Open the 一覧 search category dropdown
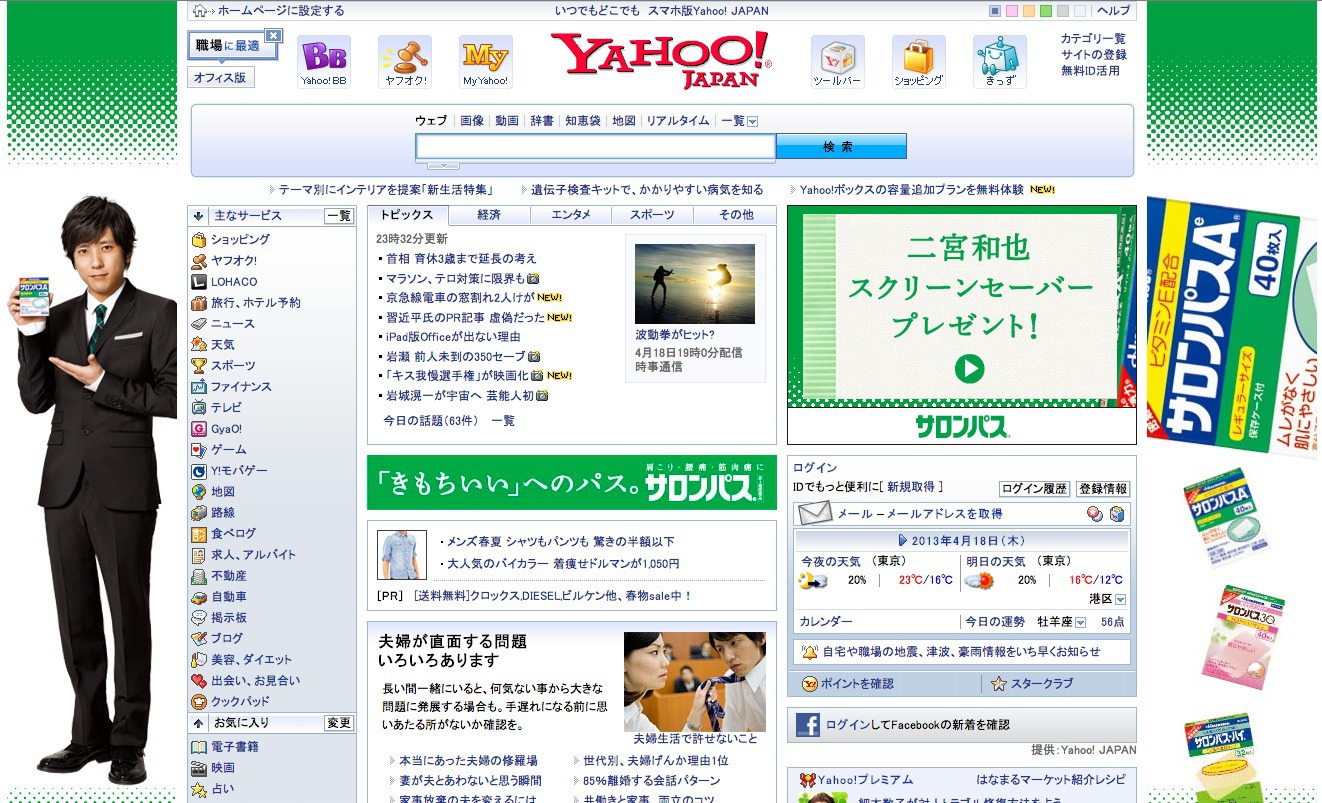The height and width of the screenshot is (803, 1322). click(x=752, y=121)
